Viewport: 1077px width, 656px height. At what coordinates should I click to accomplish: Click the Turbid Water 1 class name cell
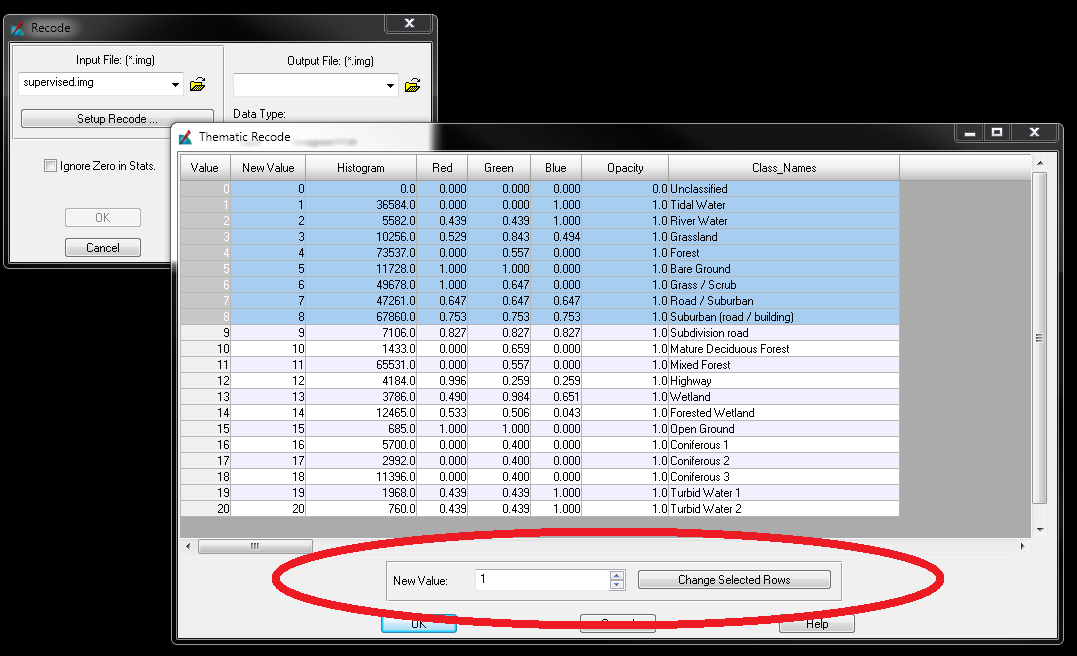coord(784,493)
